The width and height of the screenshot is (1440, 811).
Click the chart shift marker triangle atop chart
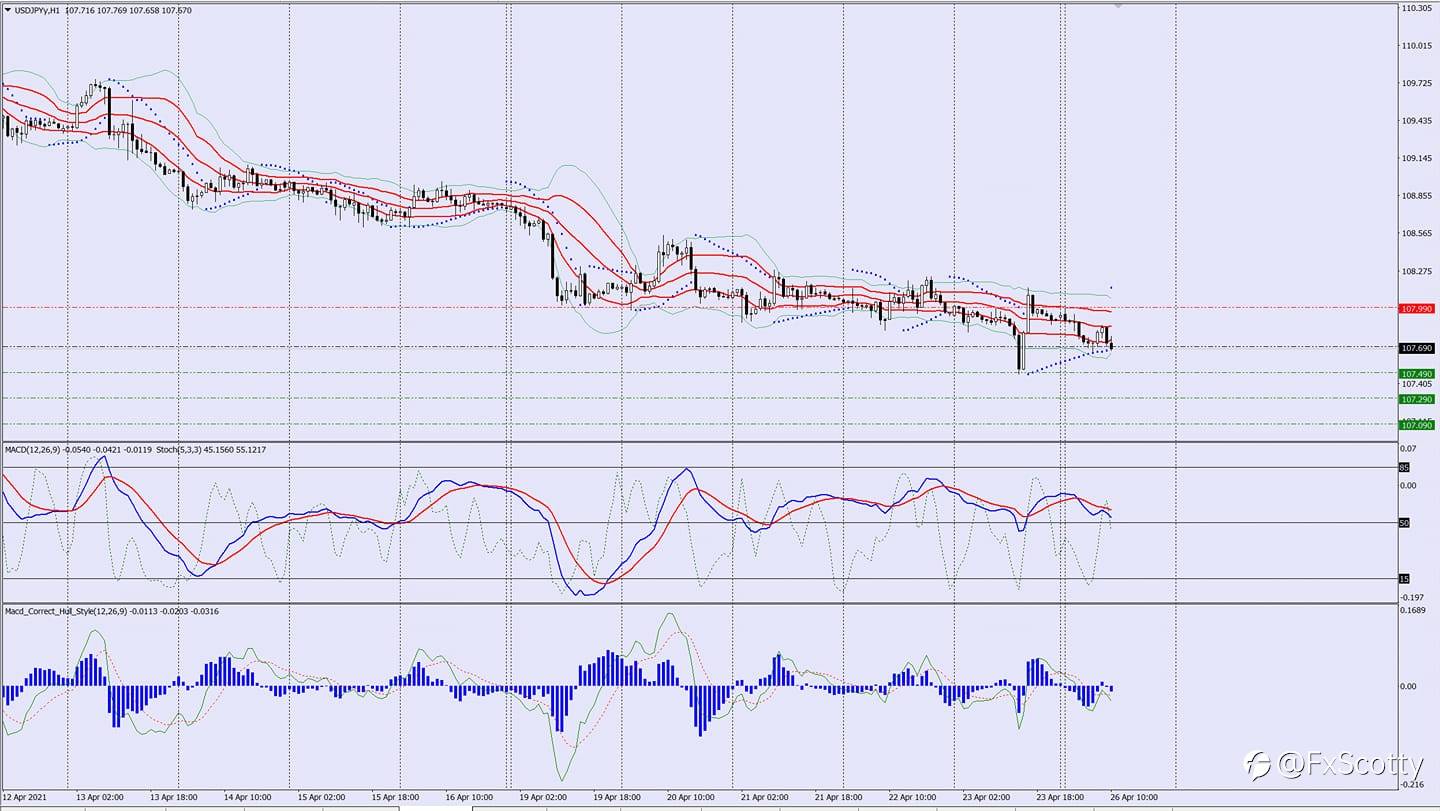1118,6
